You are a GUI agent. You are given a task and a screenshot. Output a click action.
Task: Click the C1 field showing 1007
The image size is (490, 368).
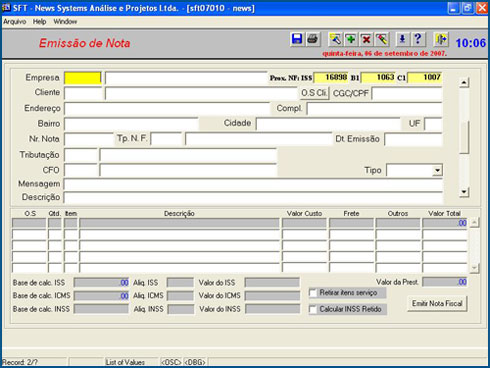tap(425, 77)
